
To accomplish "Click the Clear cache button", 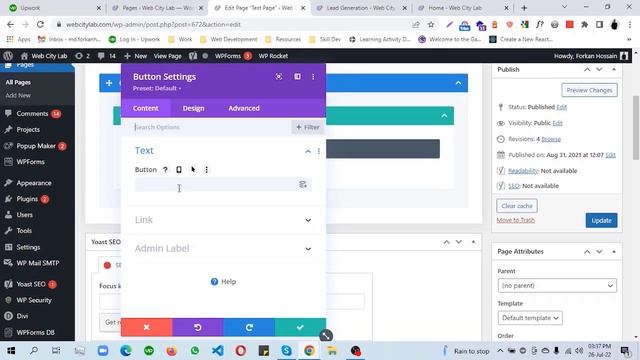I will (517, 206).
